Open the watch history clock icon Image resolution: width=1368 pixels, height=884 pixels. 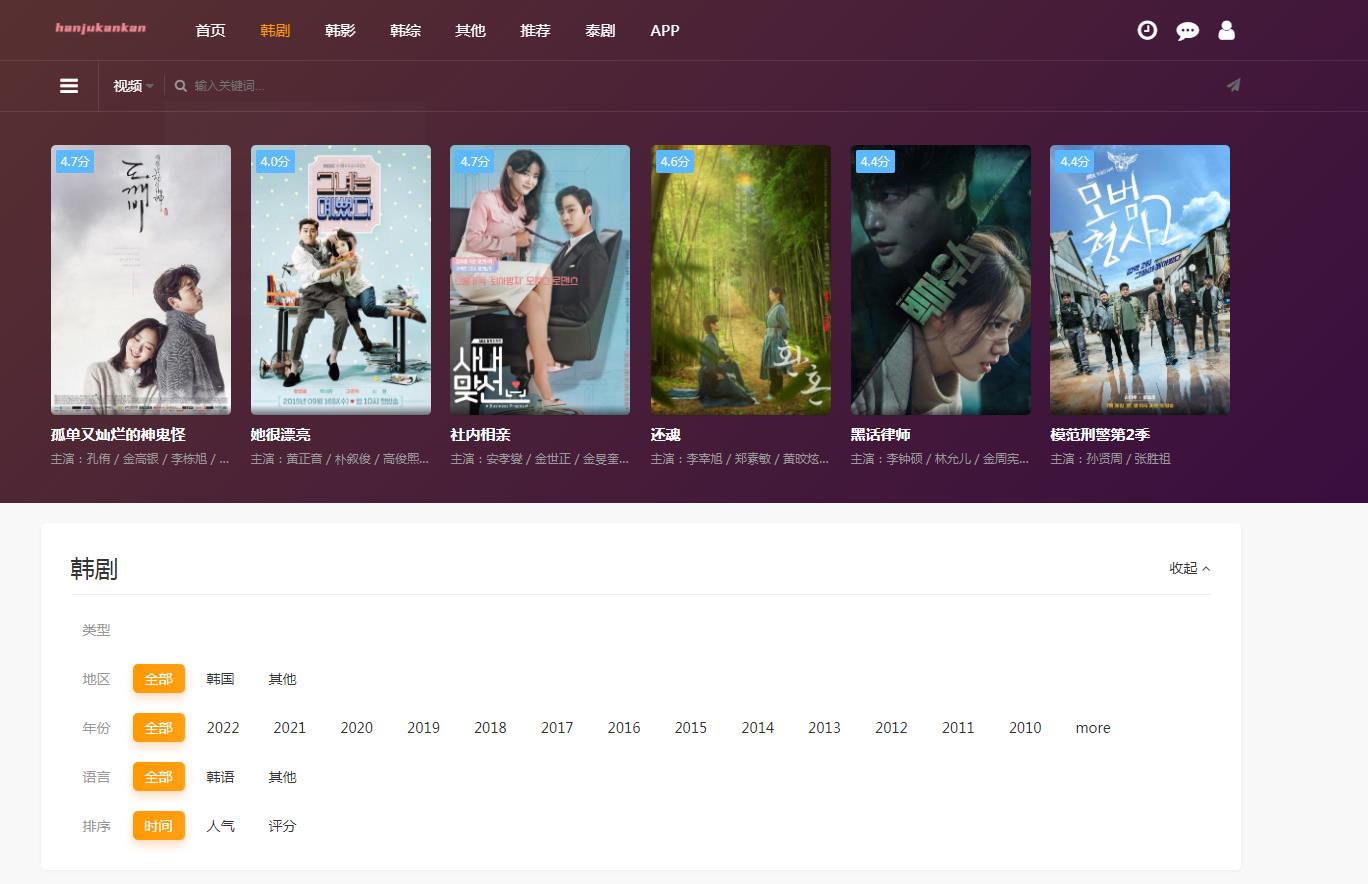point(1147,30)
